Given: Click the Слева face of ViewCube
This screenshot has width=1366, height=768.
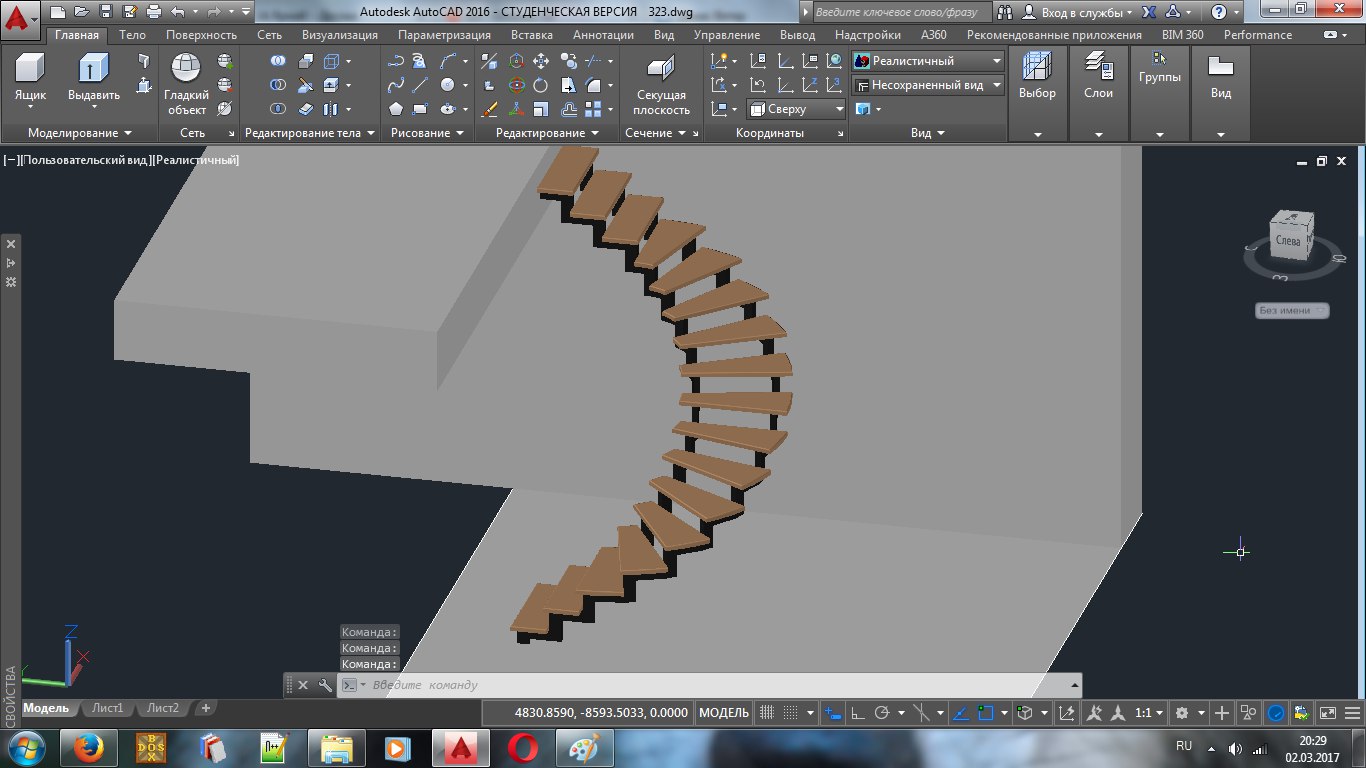Looking at the screenshot, I should [1288, 240].
